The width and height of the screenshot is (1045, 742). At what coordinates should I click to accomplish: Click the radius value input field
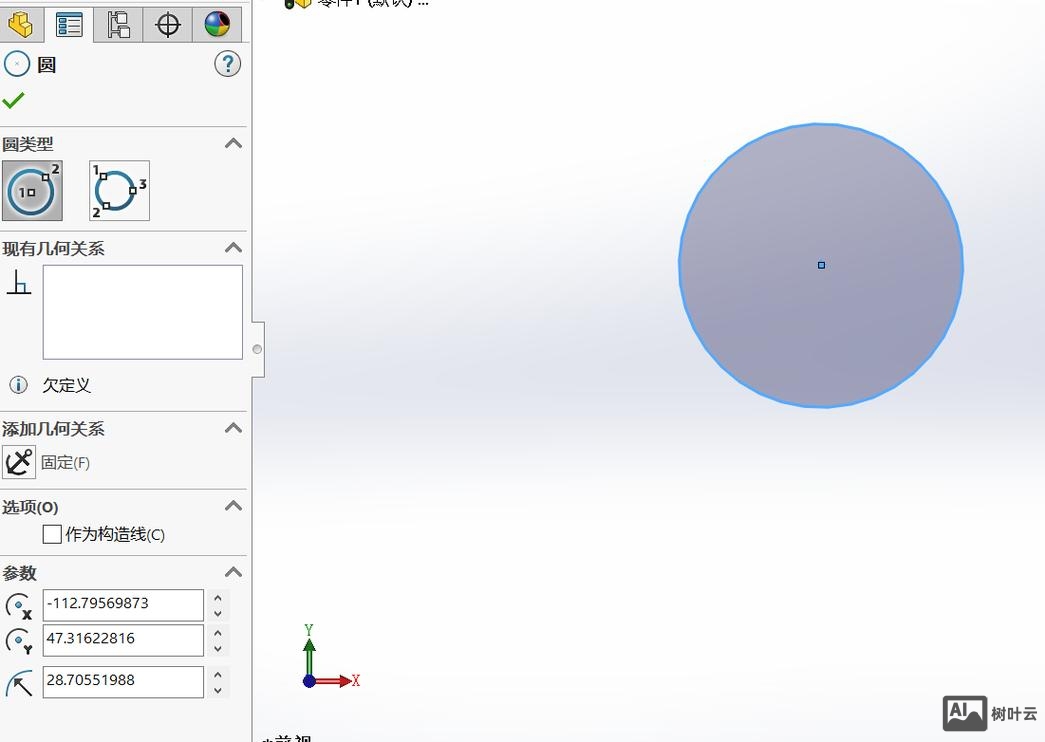[123, 681]
